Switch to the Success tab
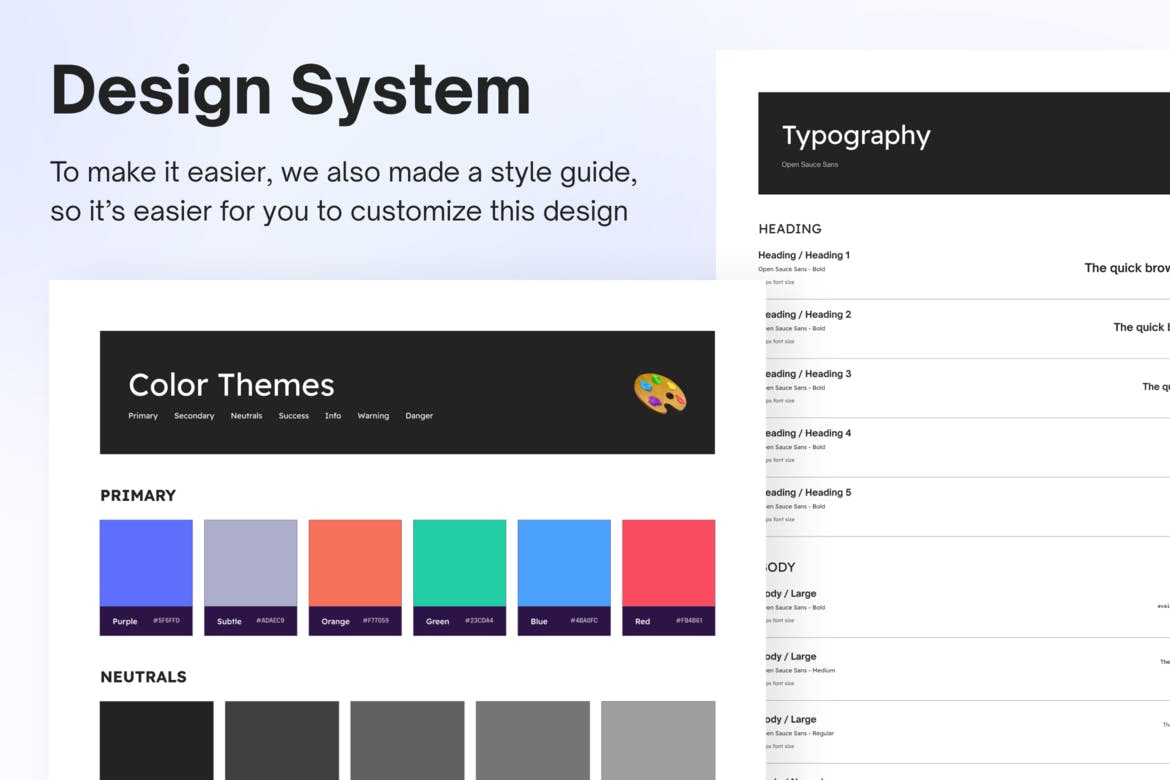The width and height of the screenshot is (1170, 780). click(x=293, y=416)
